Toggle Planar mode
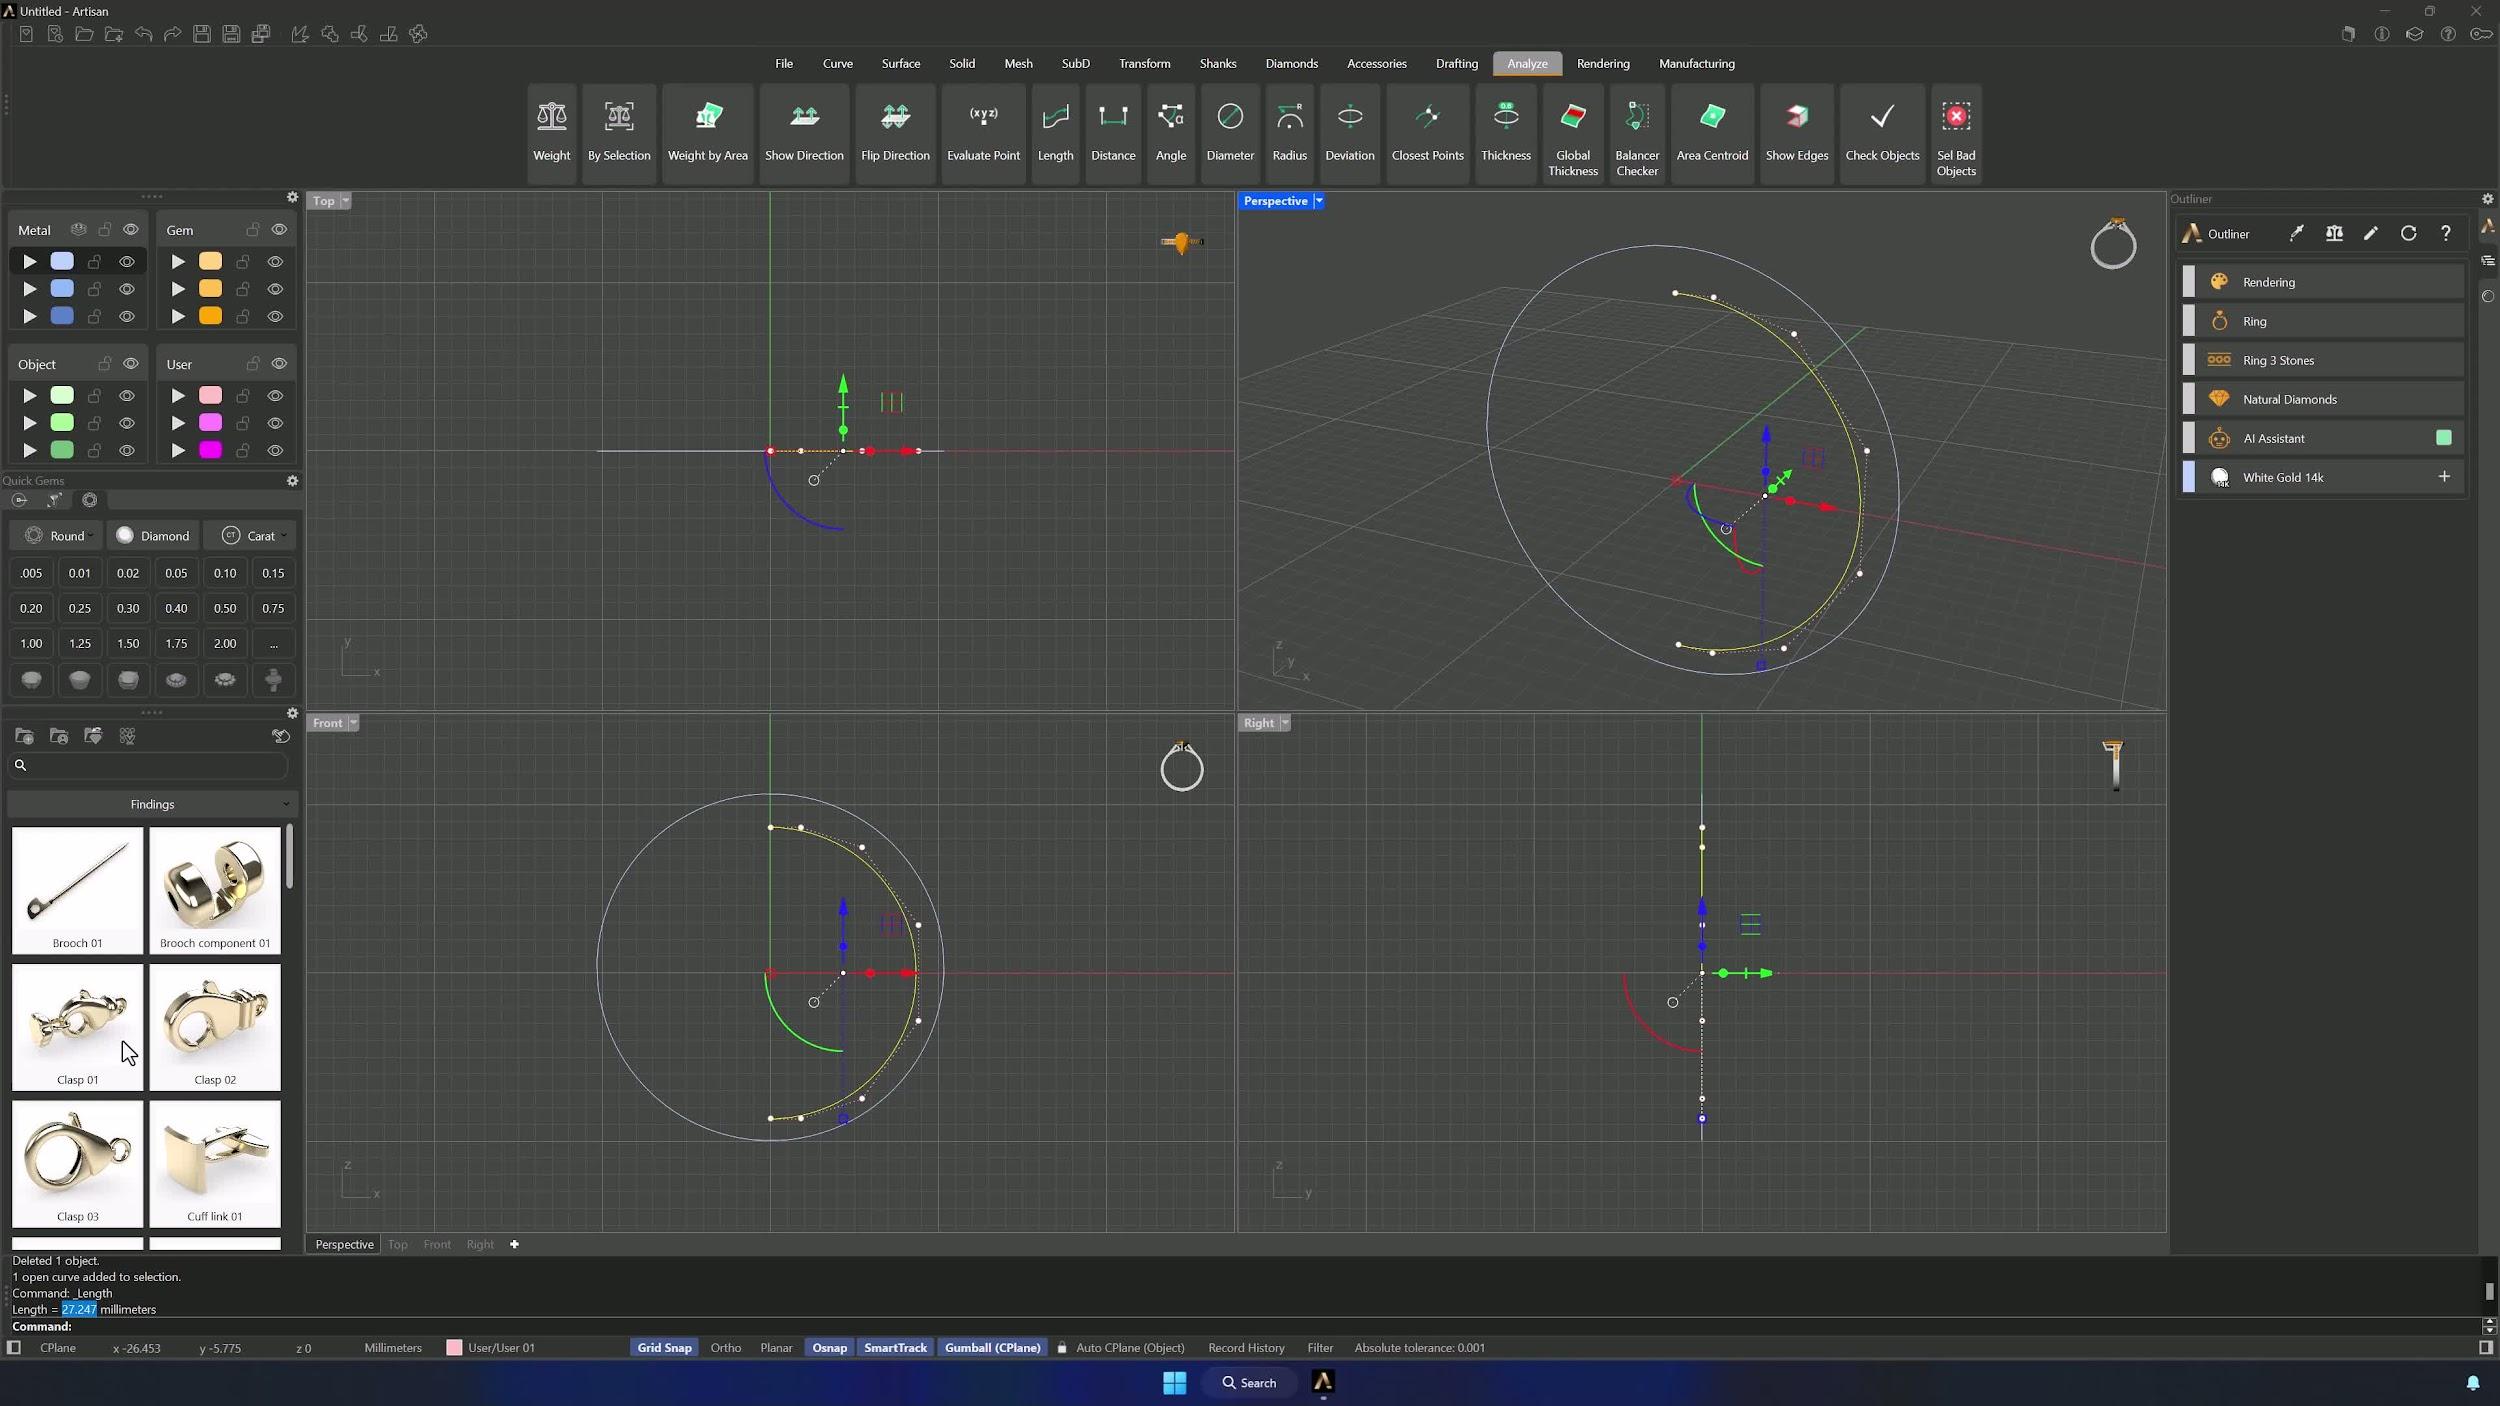 coord(775,1348)
